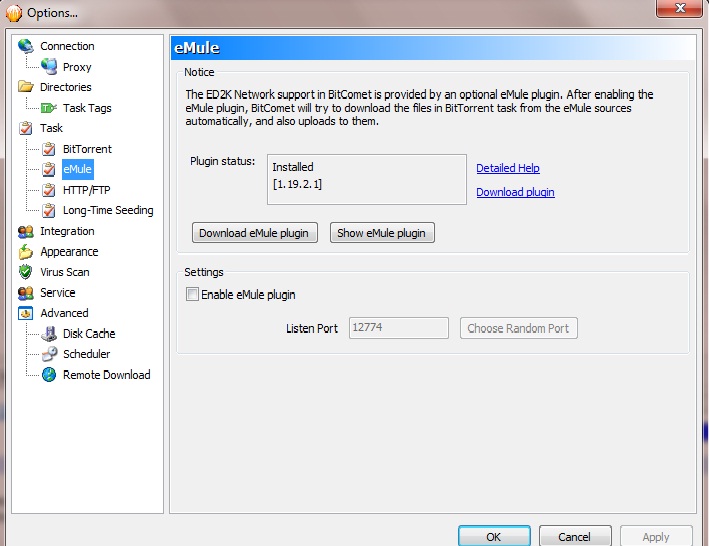Screen dimensions: 709x546
Task: Click the Apply button
Action: pyautogui.click(x=656, y=537)
